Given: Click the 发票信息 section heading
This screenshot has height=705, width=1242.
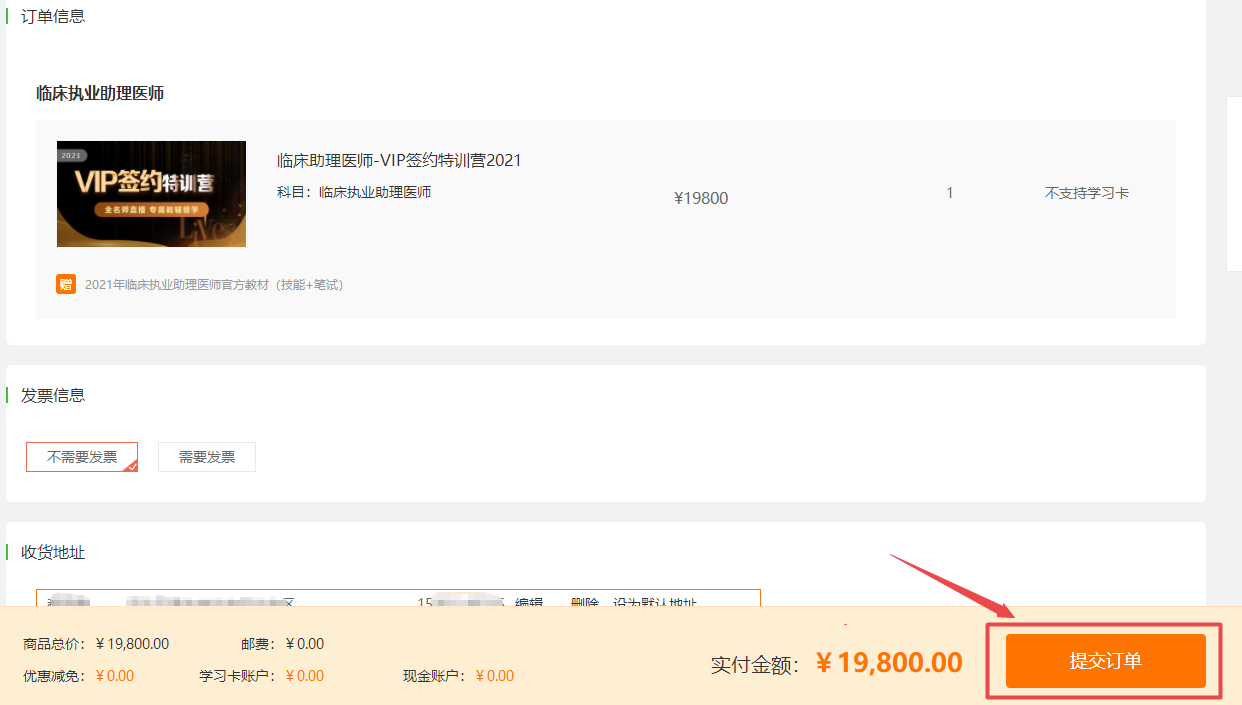Looking at the screenshot, I should pos(53,395).
